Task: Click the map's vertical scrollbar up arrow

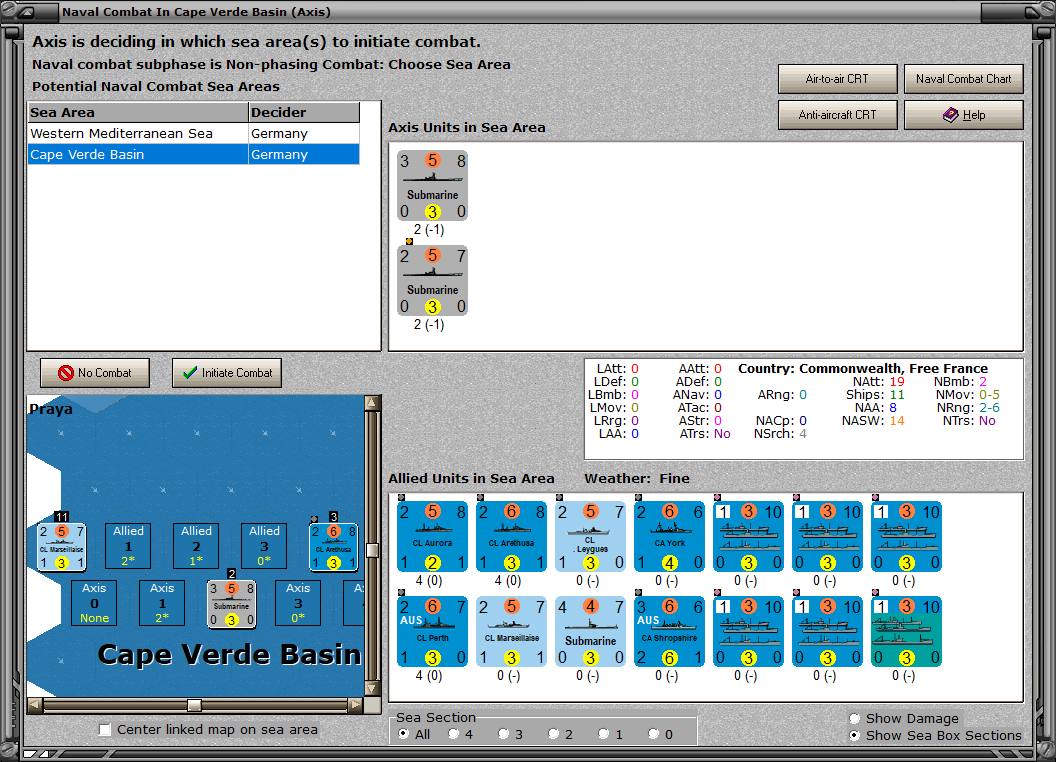Action: (372, 403)
